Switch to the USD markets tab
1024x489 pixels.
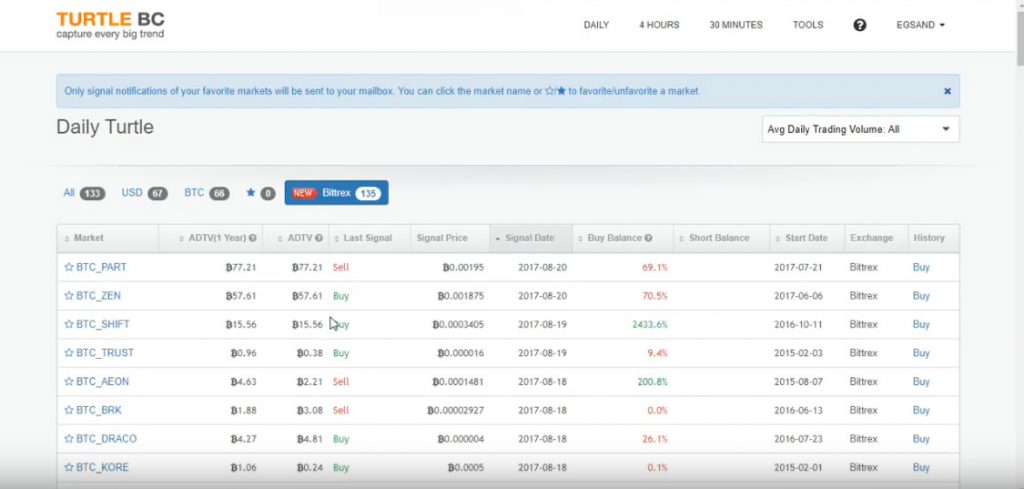(x=144, y=193)
